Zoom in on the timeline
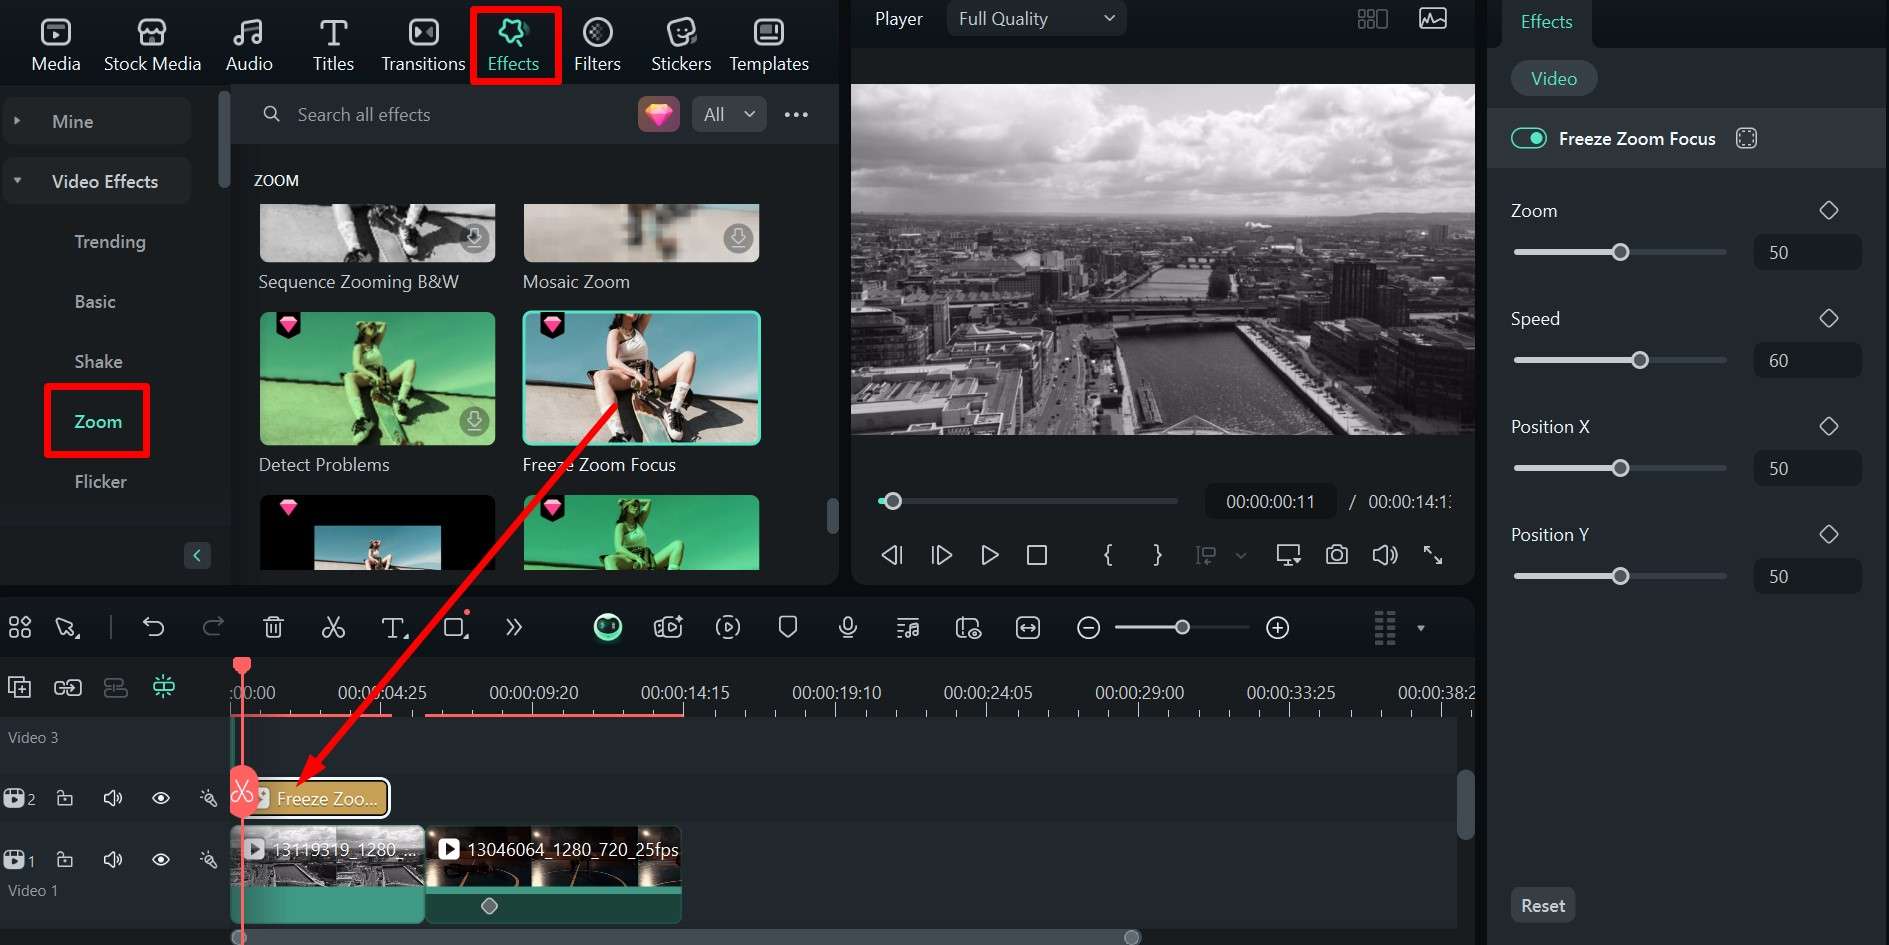The image size is (1889, 945). click(x=1277, y=627)
